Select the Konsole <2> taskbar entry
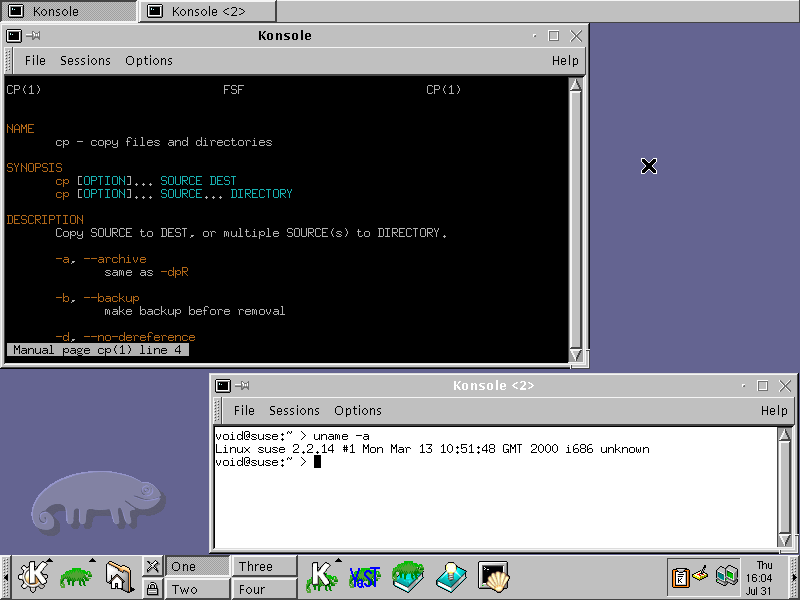 (208, 11)
